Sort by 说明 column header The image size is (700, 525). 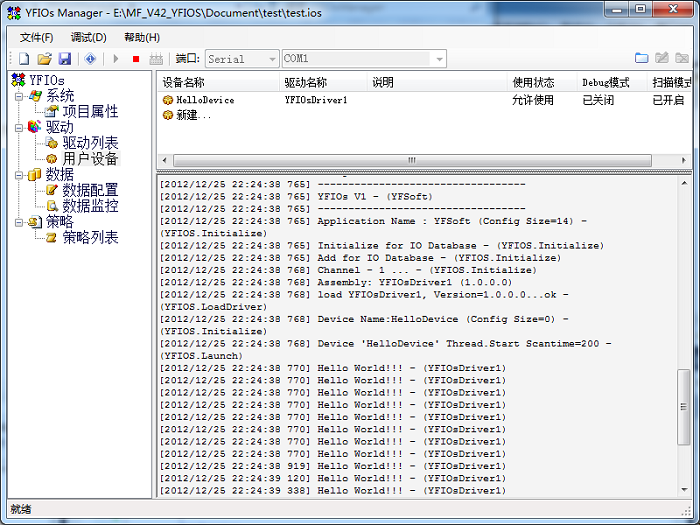click(438, 83)
